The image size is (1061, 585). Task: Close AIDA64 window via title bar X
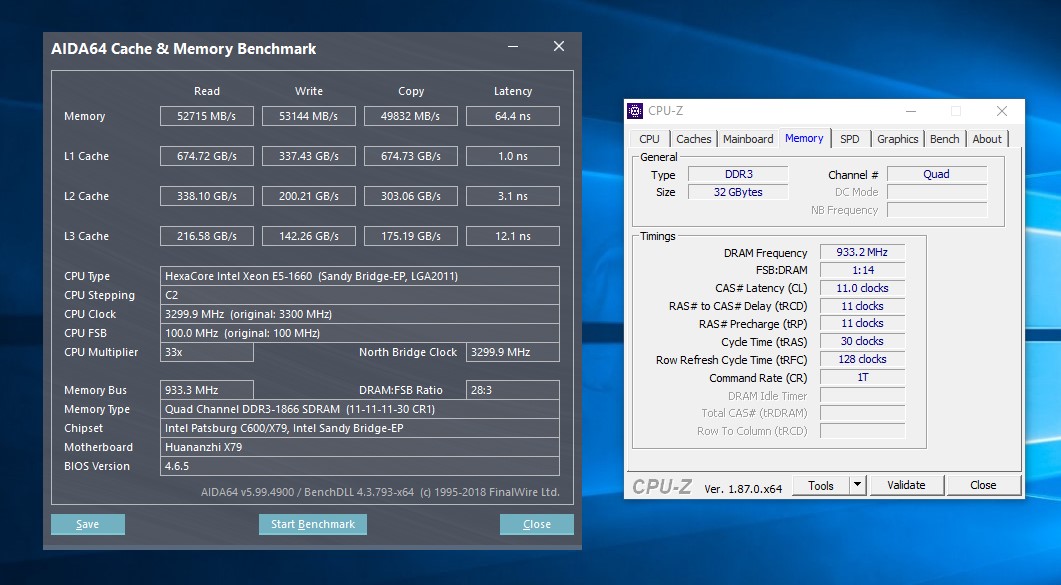click(x=559, y=46)
